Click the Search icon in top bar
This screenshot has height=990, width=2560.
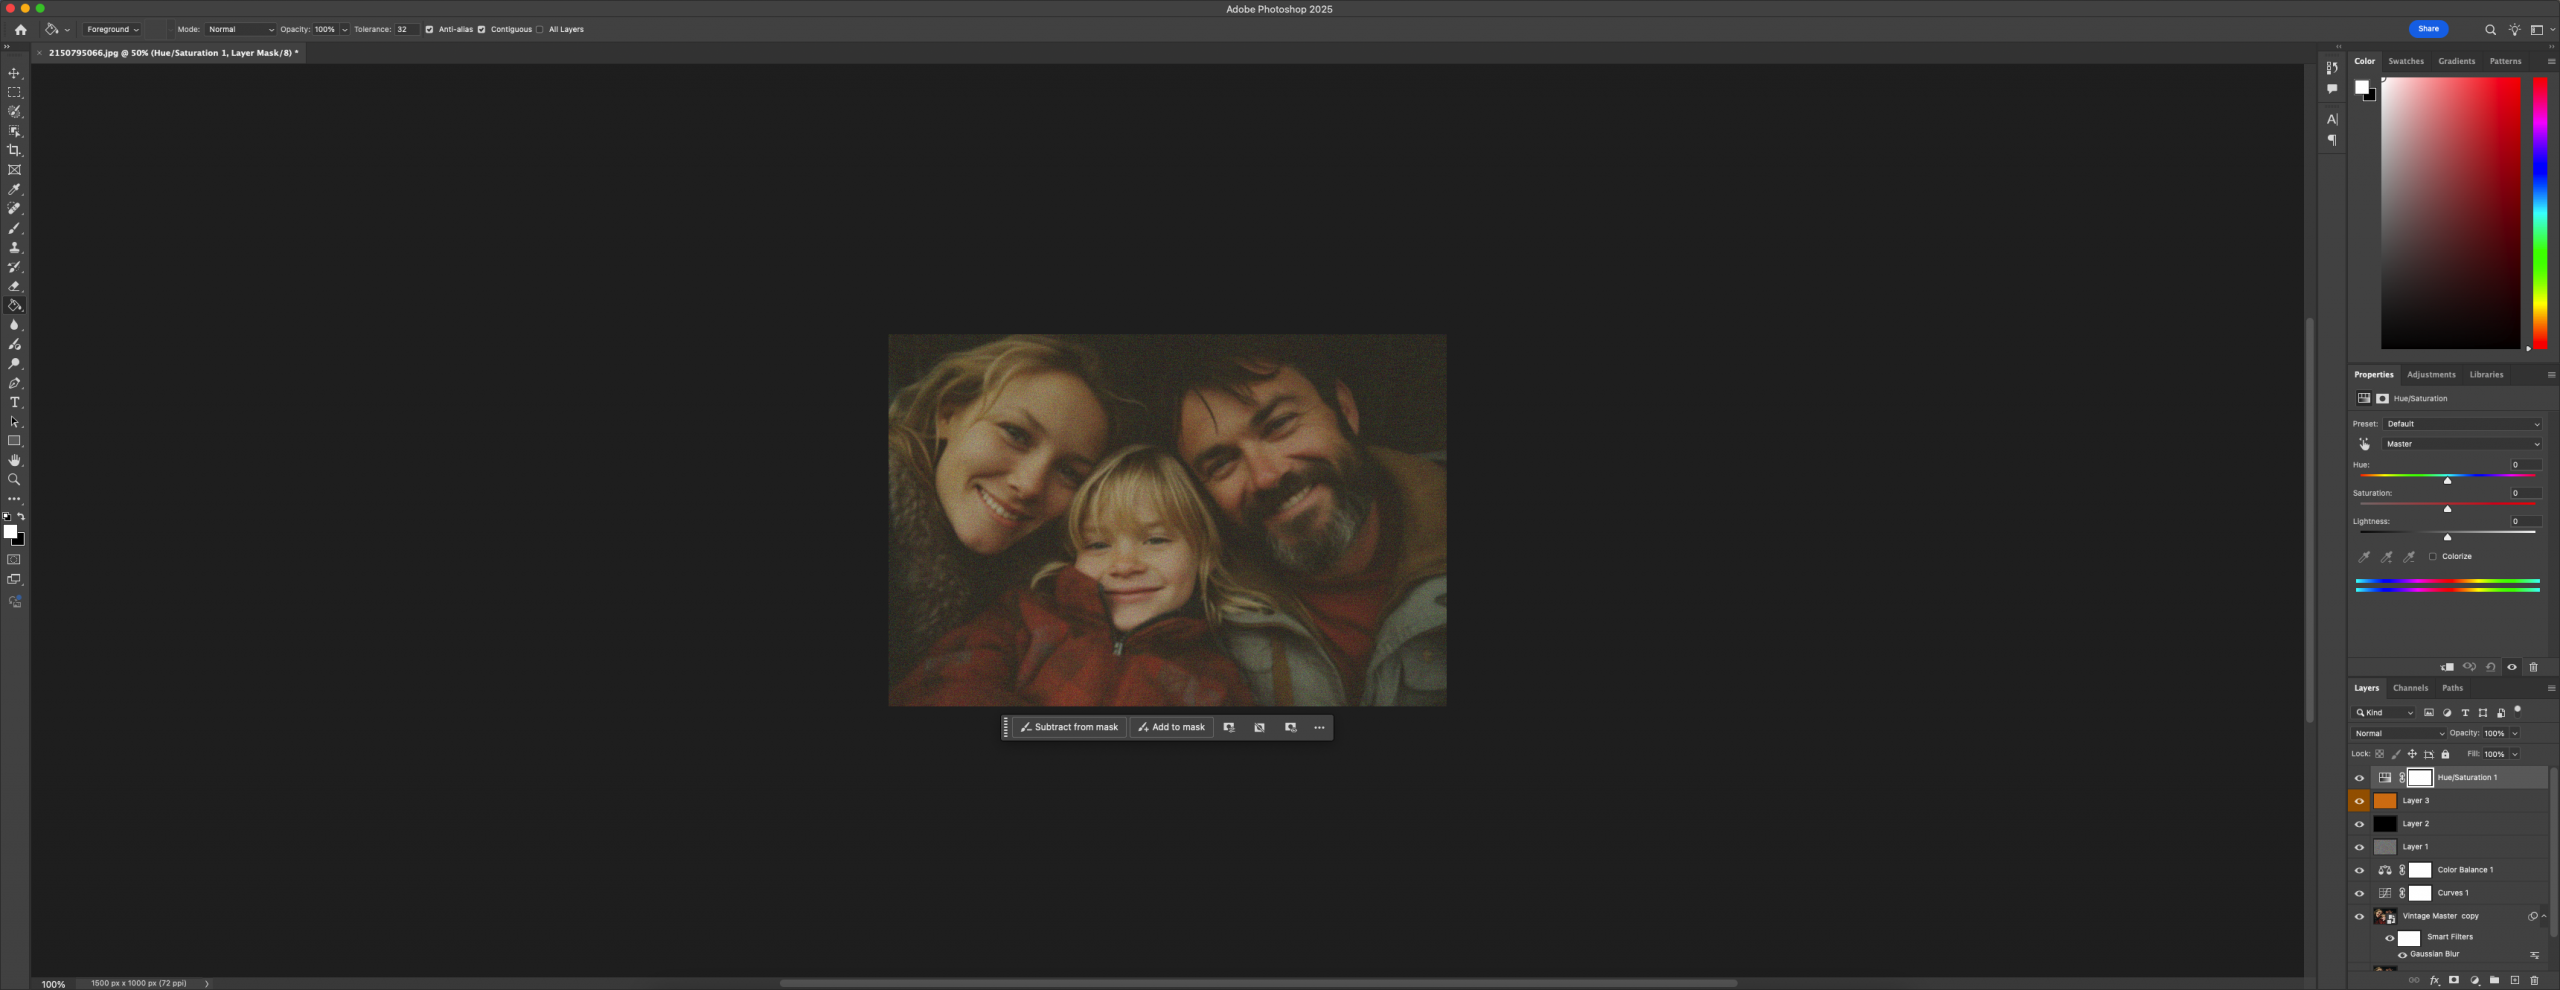[x=2490, y=30]
